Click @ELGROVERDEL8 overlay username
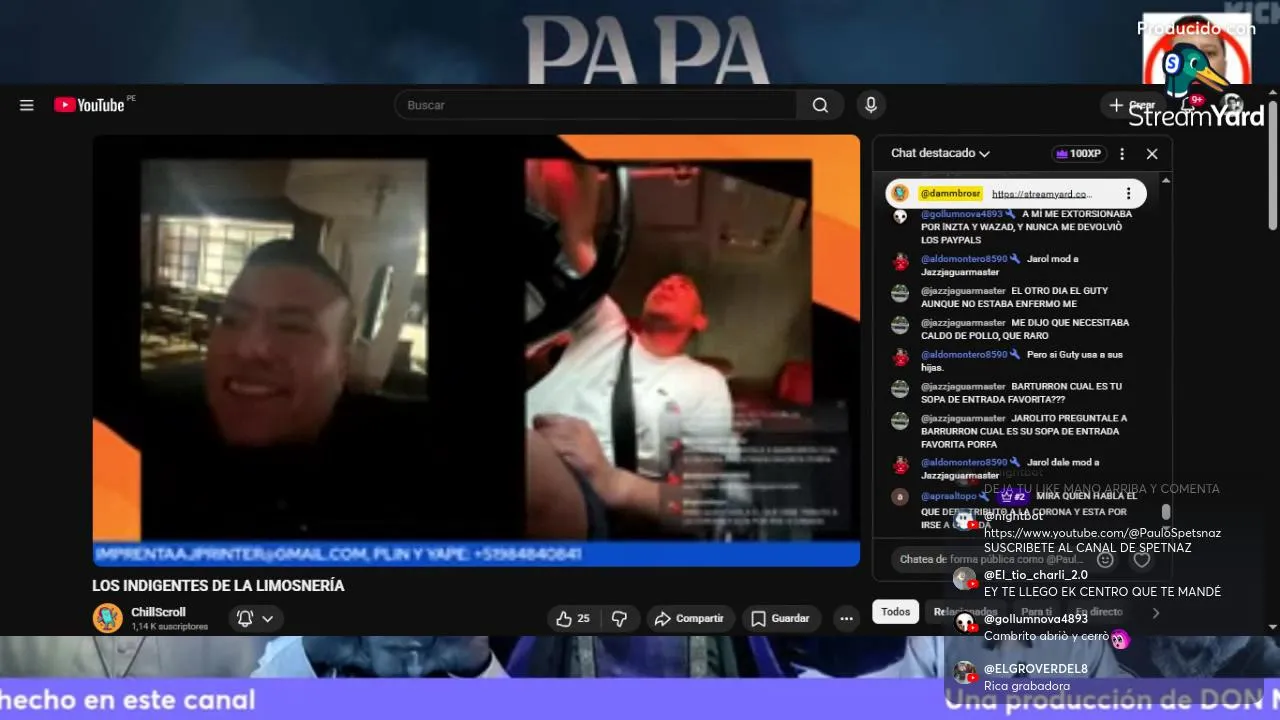The height and width of the screenshot is (720, 1280). [1035, 669]
